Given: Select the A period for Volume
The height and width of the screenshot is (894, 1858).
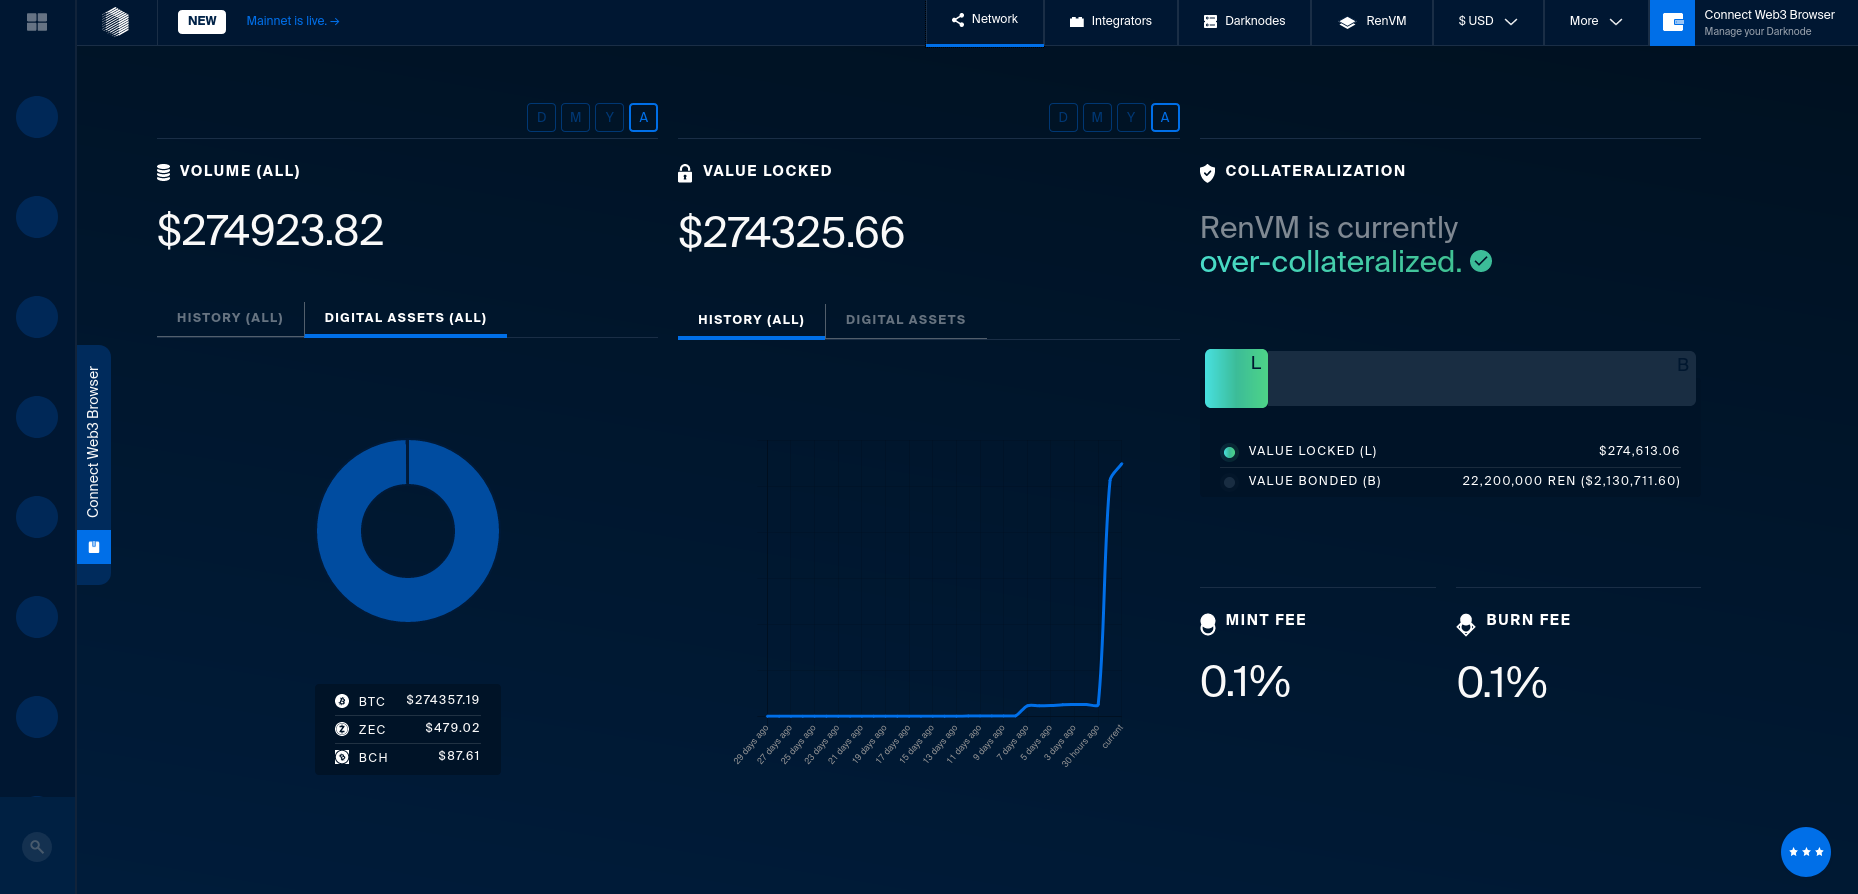Looking at the screenshot, I should click(x=643, y=118).
